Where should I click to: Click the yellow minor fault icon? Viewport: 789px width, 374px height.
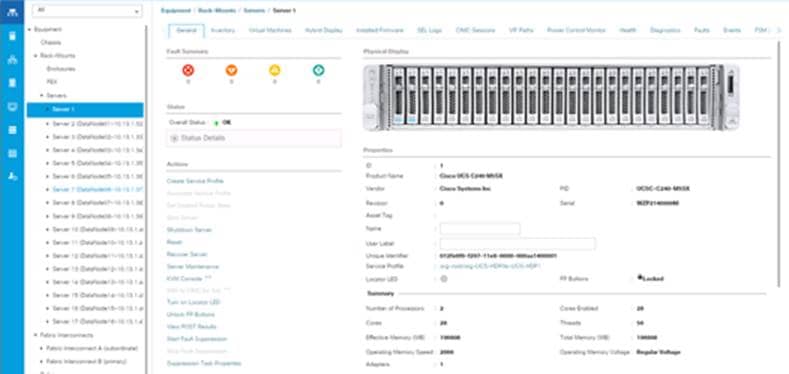(275, 70)
